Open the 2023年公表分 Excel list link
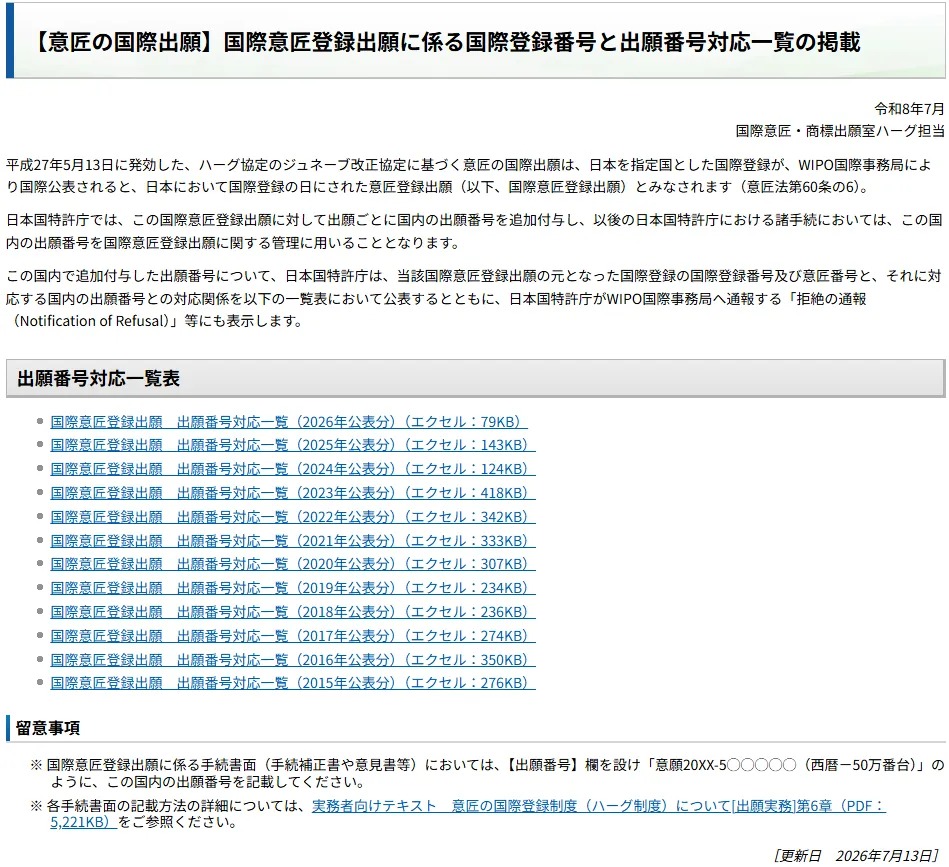Image resolution: width=949 pixels, height=867 pixels. pos(293,493)
